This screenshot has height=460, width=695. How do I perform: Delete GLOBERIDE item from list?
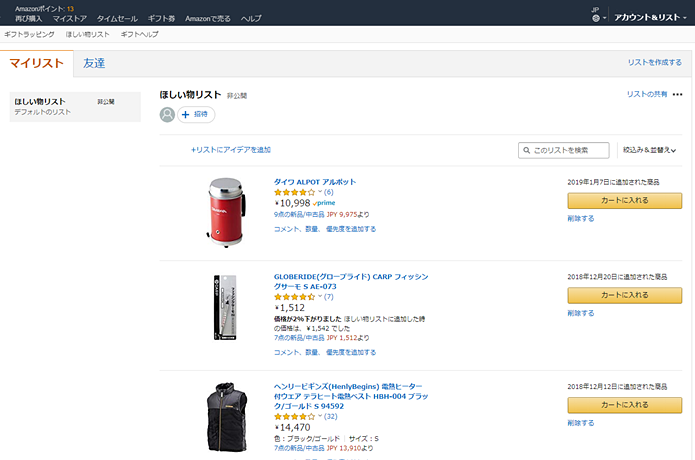581,313
